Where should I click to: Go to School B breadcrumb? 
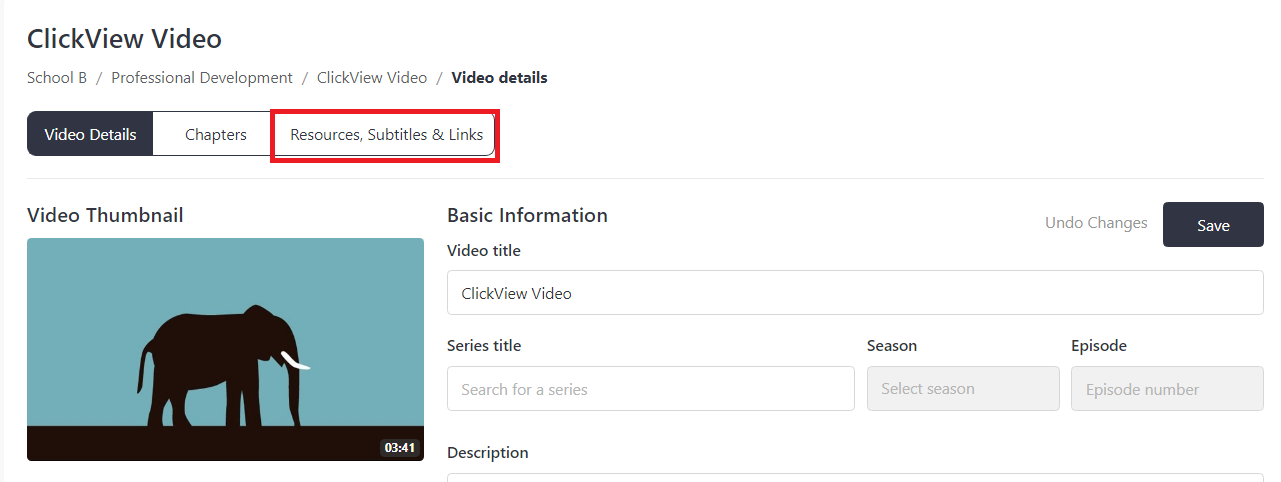[57, 77]
